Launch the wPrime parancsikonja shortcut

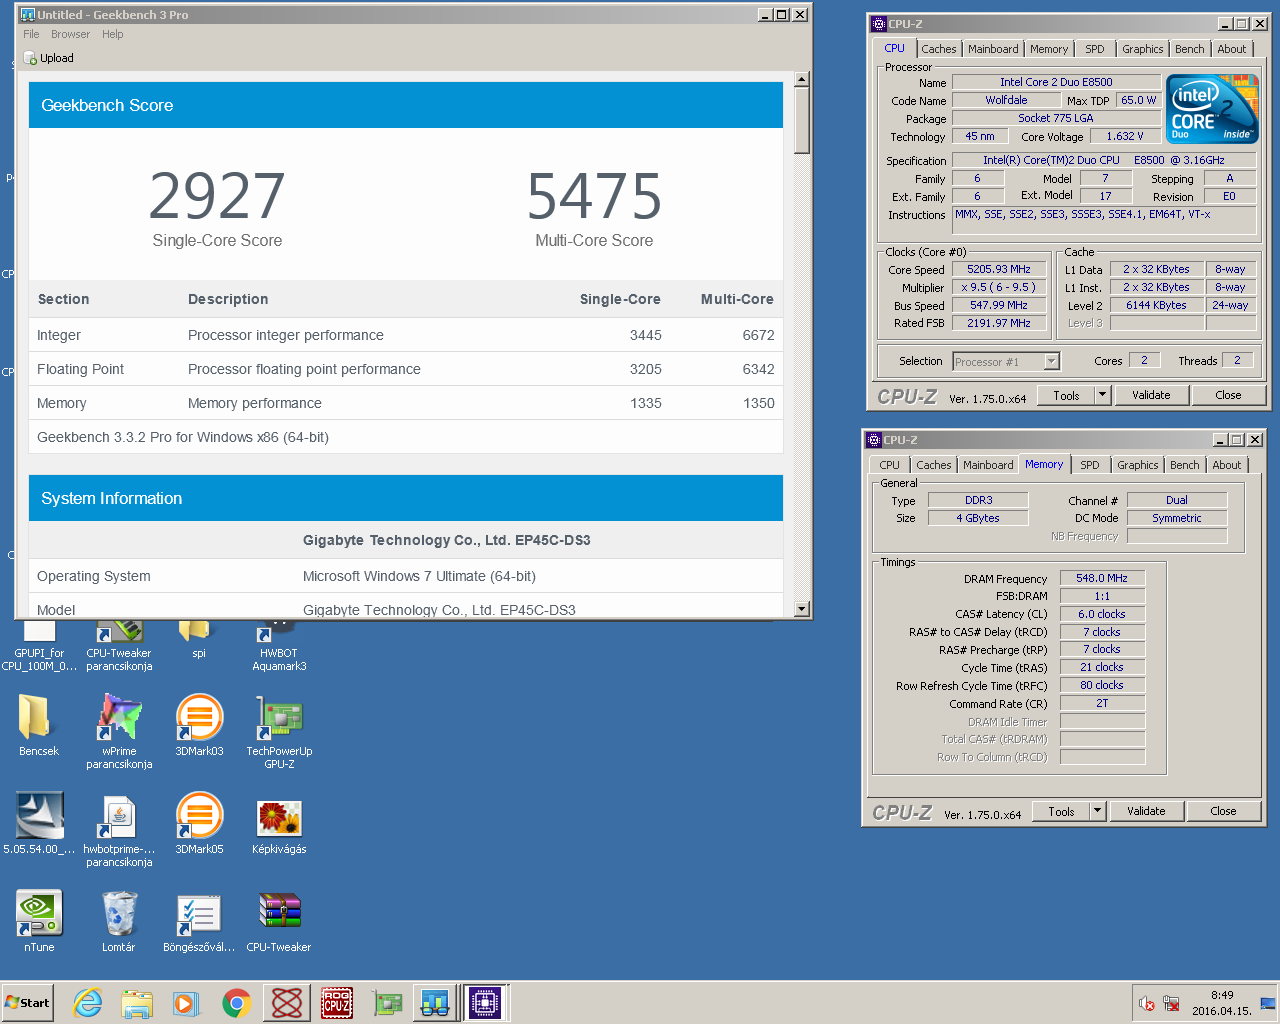tap(119, 730)
